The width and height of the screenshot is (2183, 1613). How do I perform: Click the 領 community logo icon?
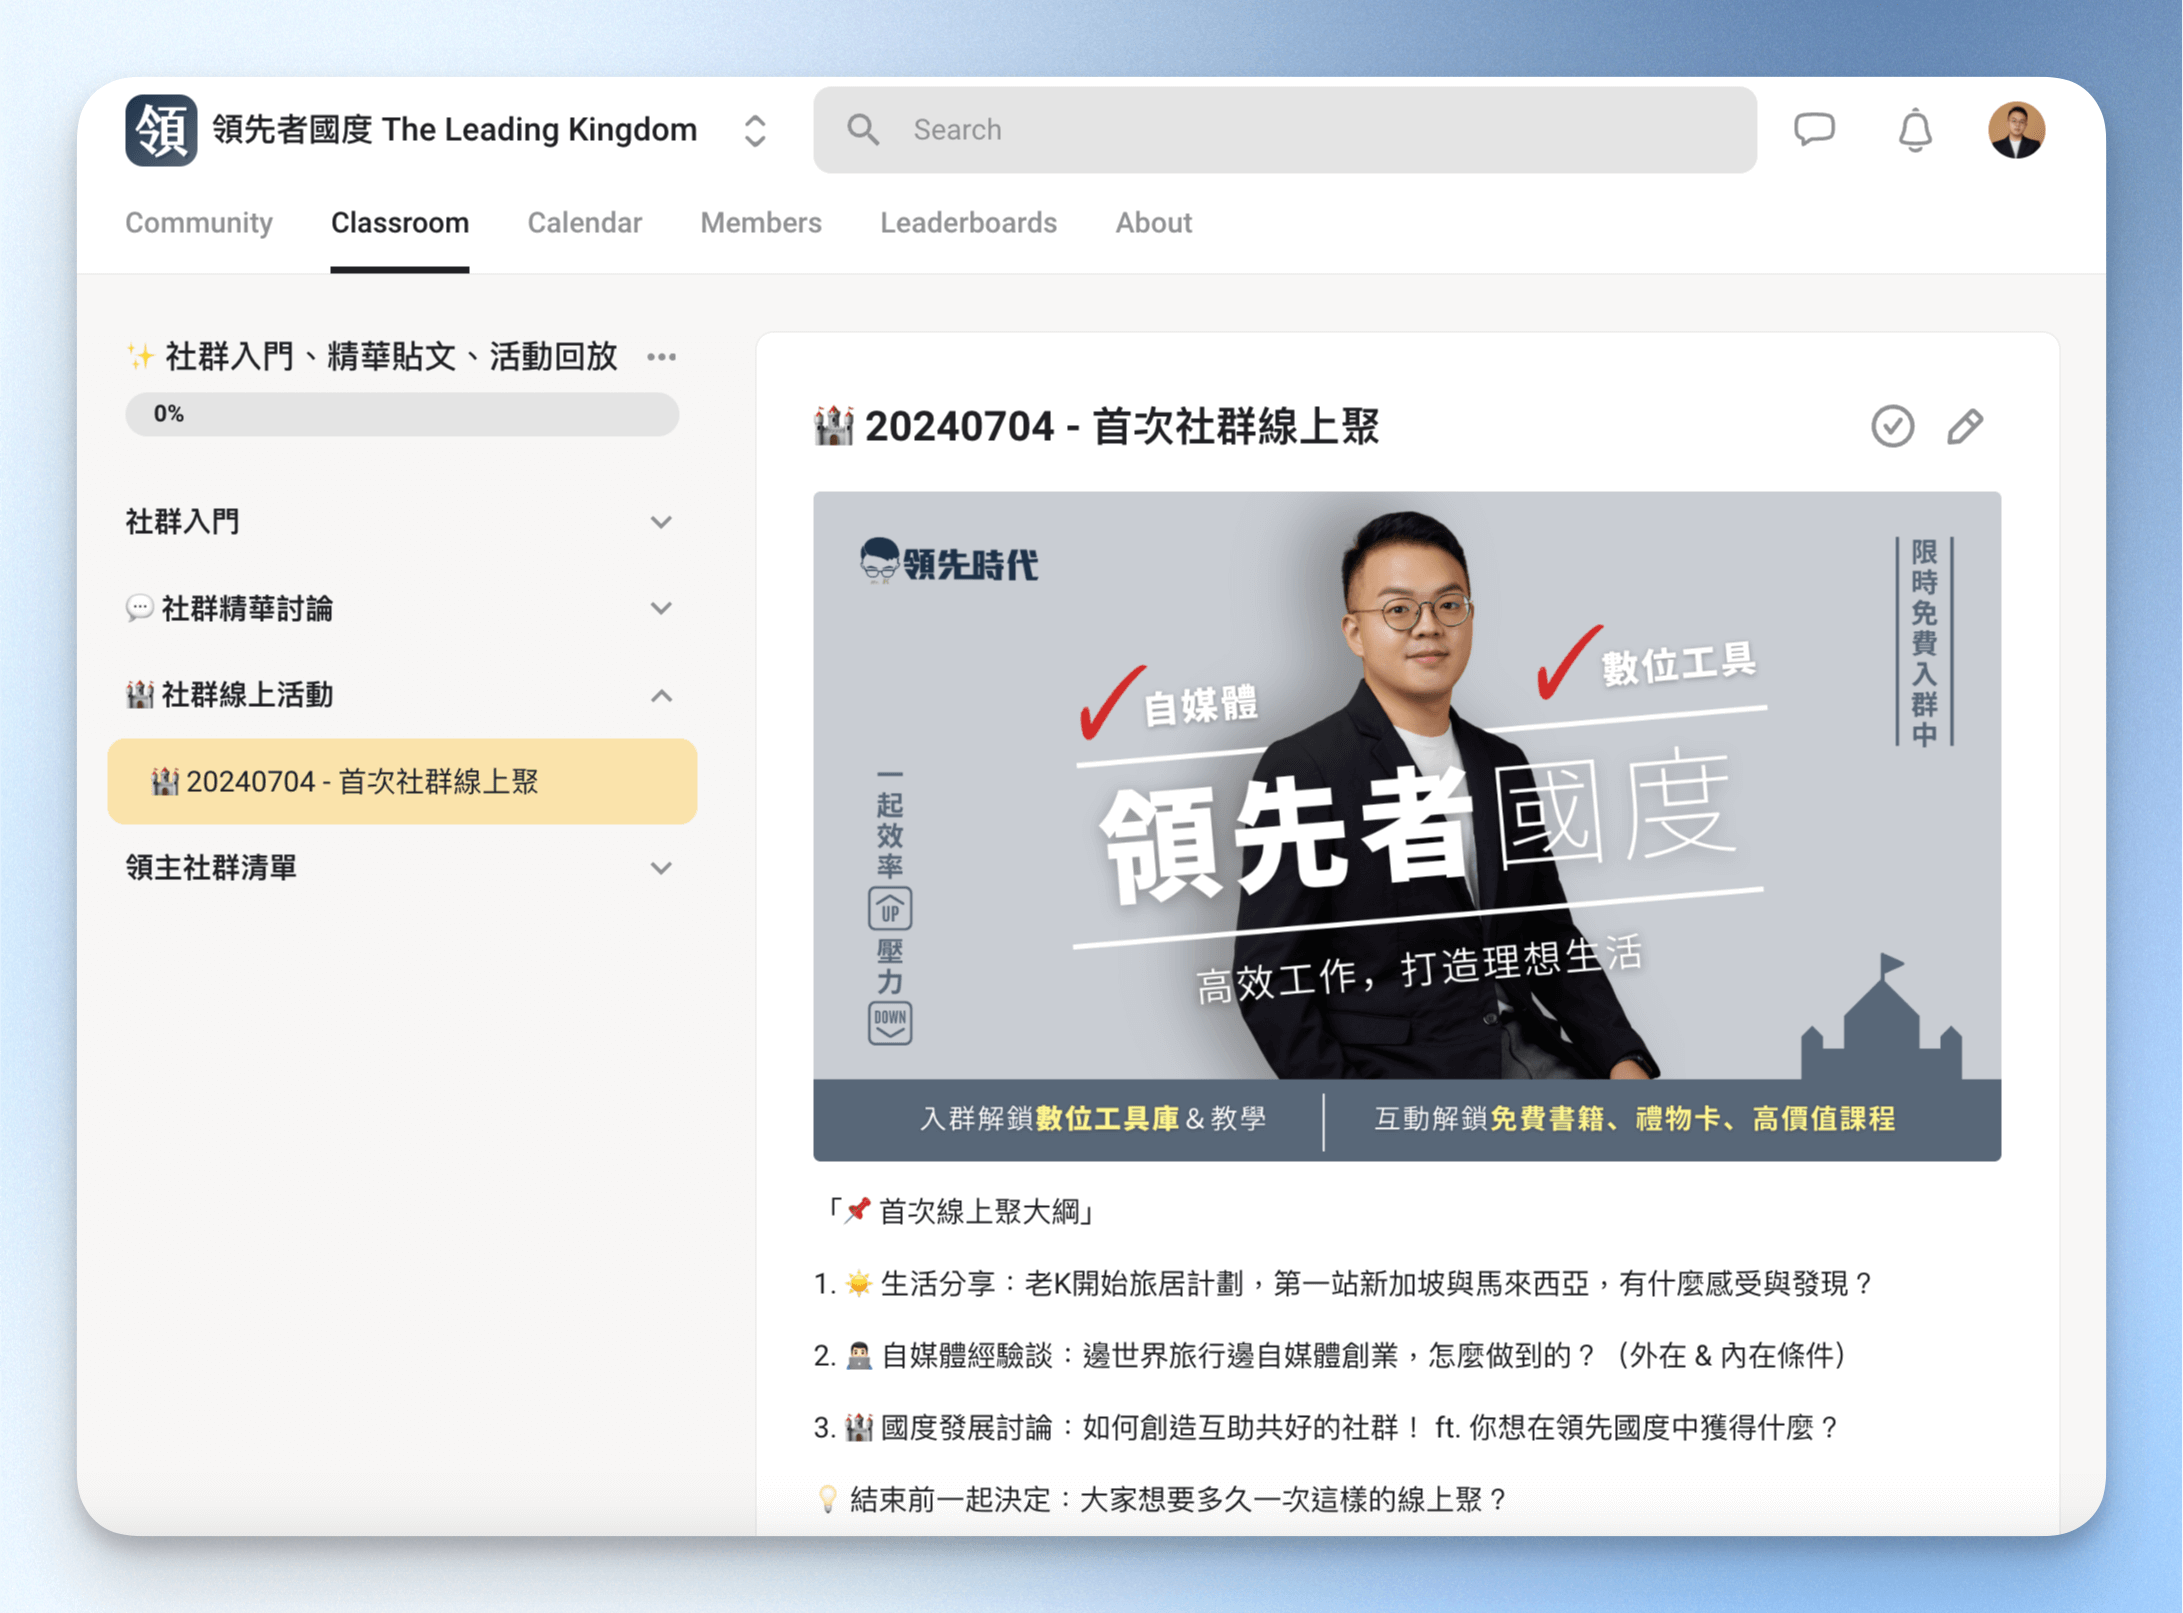(x=161, y=130)
